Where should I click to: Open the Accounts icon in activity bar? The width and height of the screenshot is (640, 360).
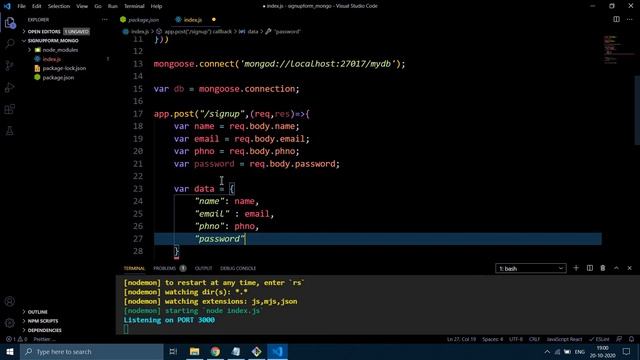[10, 302]
